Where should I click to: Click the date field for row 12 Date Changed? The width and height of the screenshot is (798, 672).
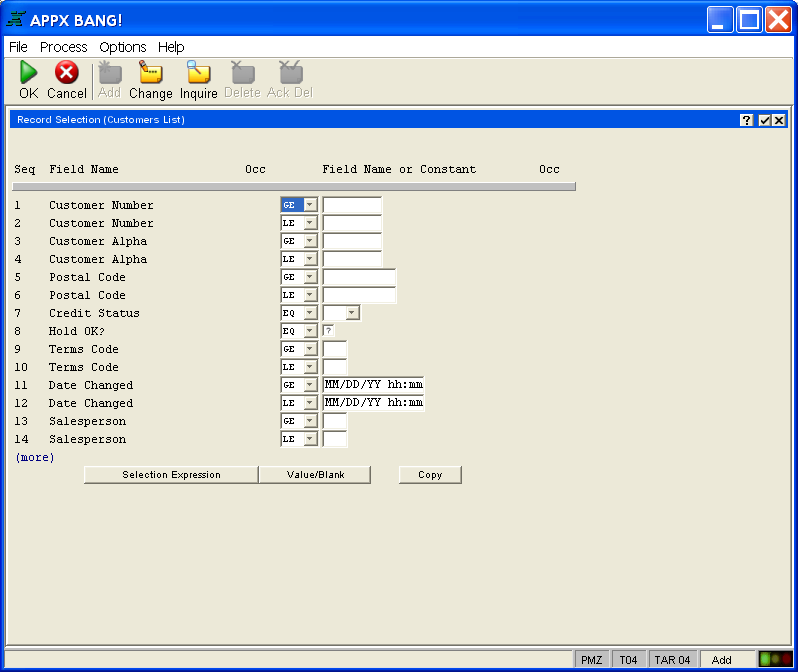coord(374,403)
